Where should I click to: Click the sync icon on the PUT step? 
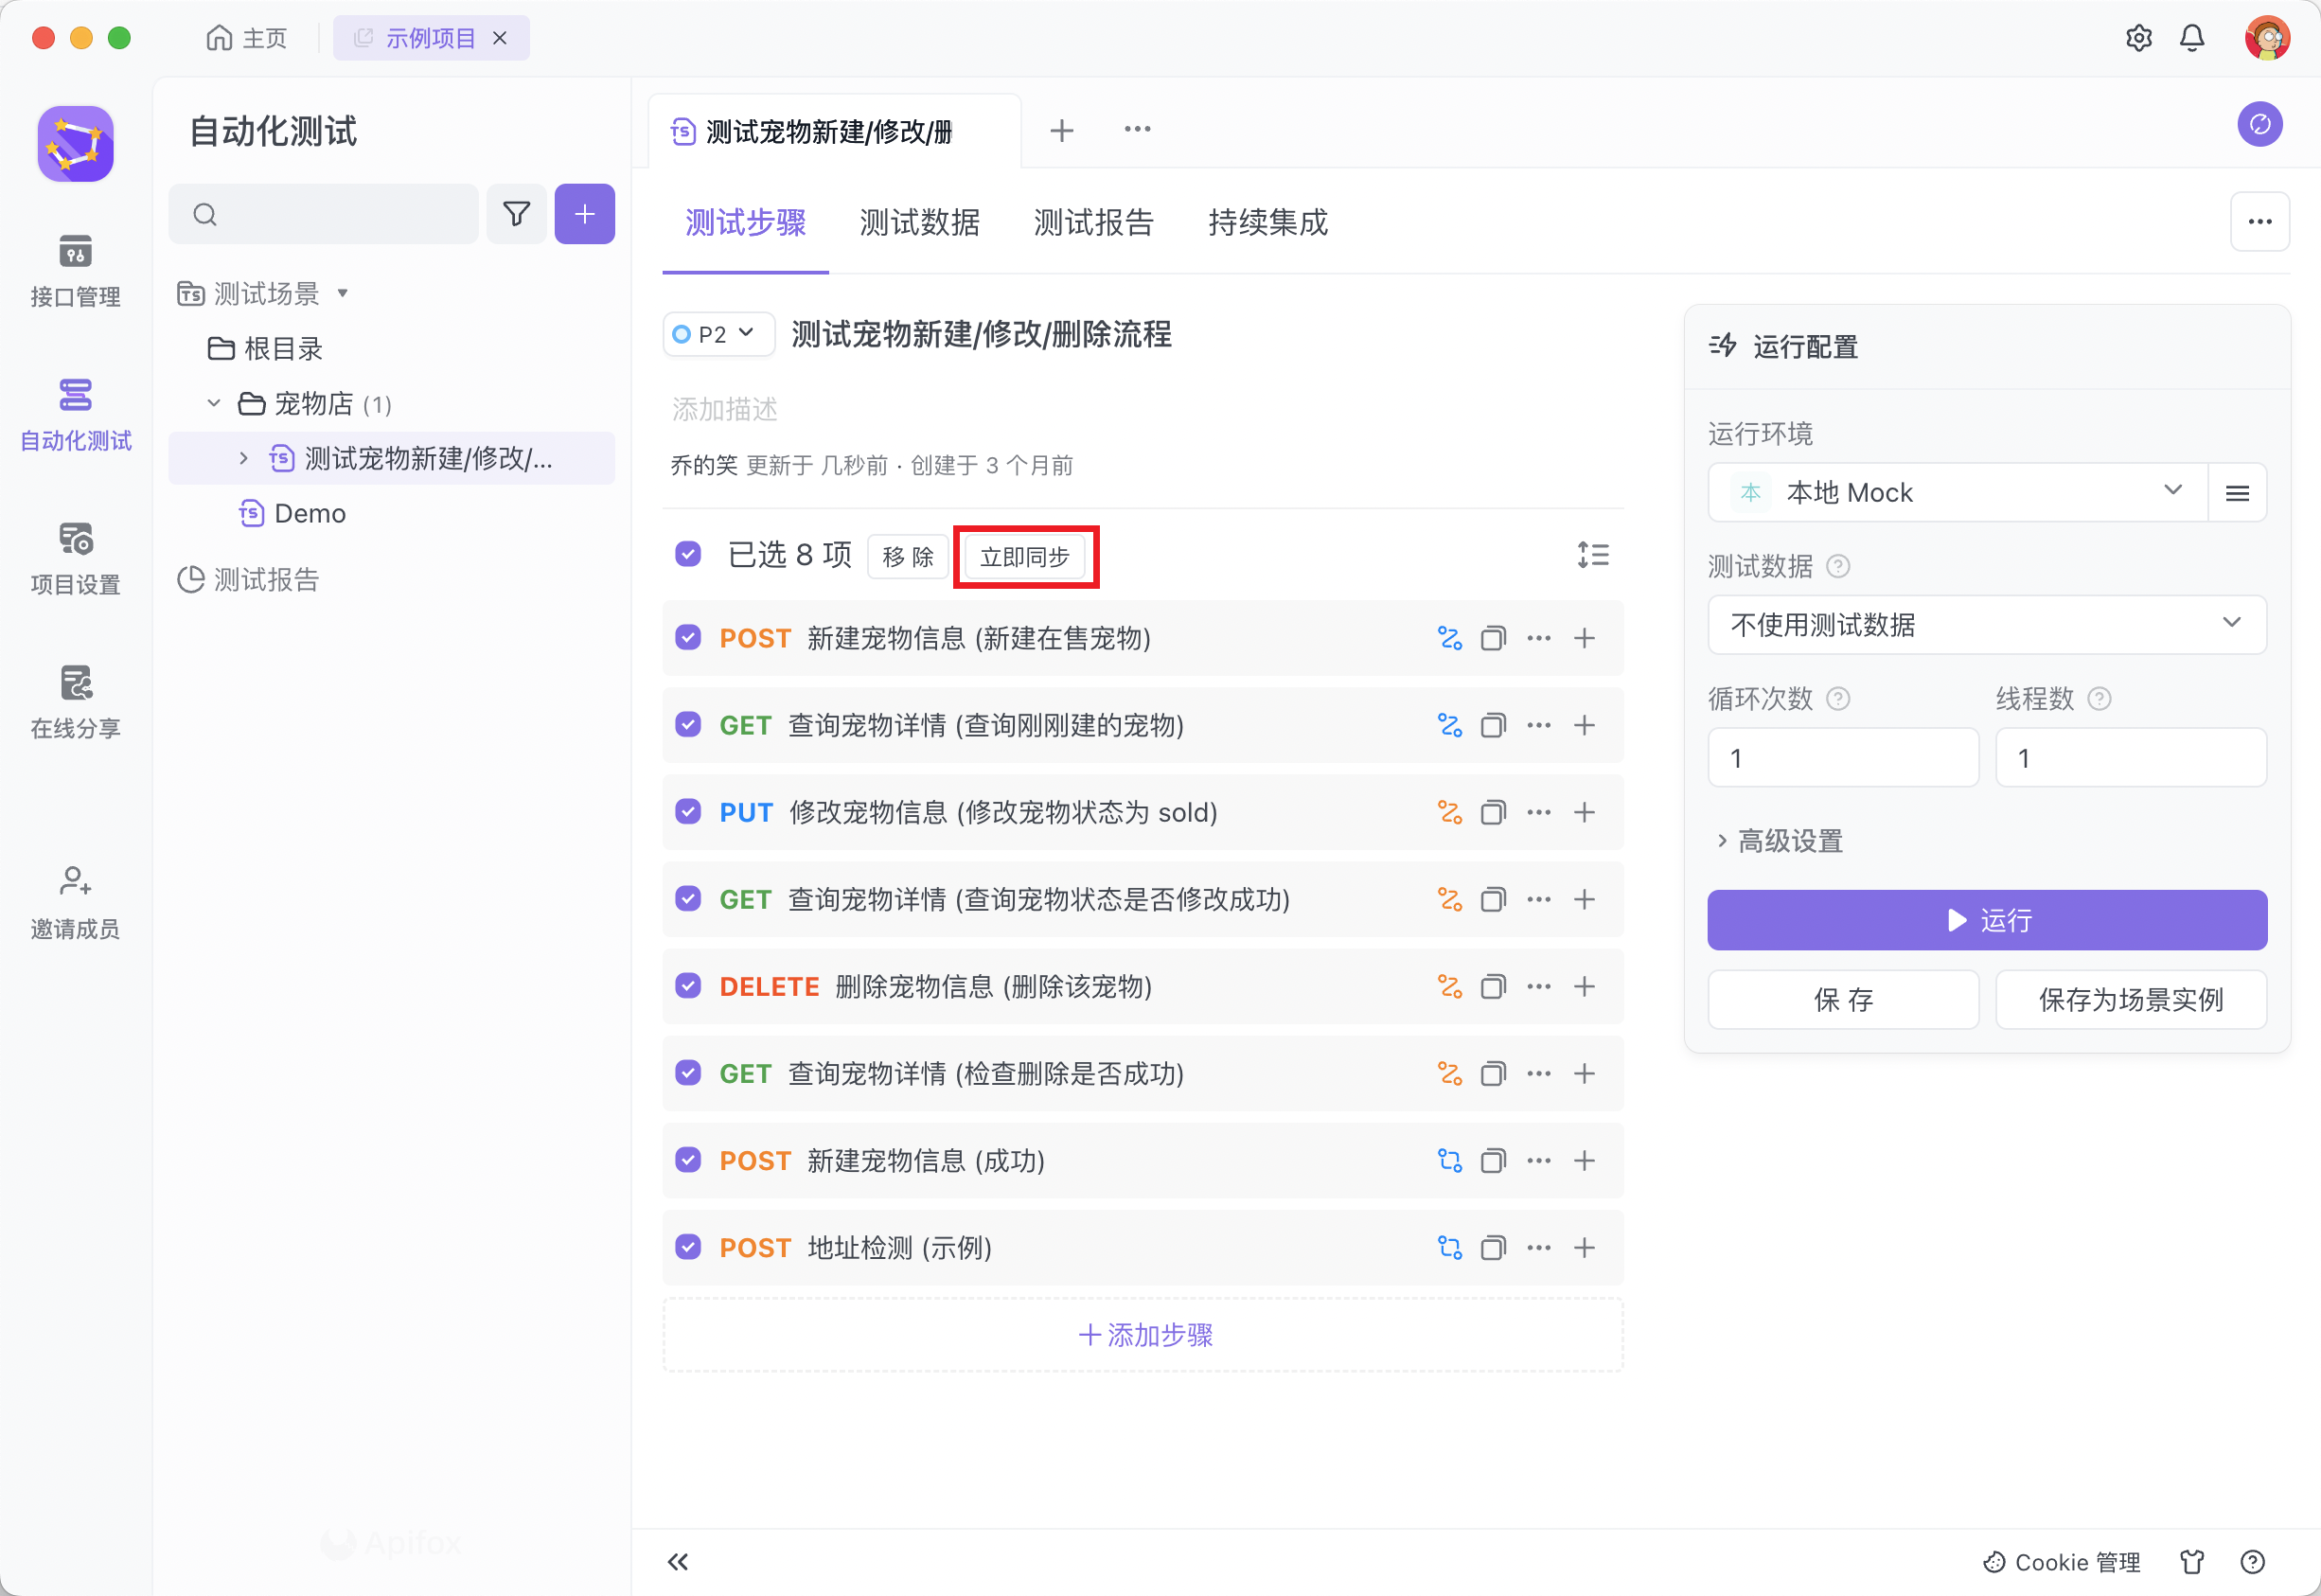pos(1449,812)
